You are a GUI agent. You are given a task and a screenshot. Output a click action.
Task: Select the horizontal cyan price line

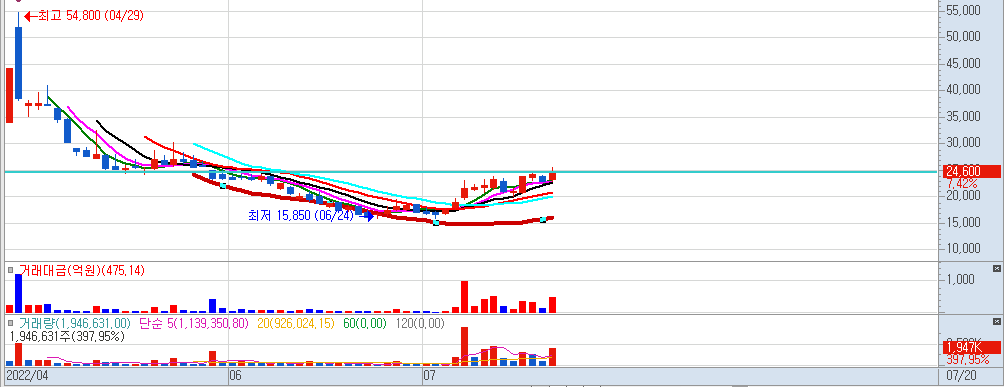[471, 172]
